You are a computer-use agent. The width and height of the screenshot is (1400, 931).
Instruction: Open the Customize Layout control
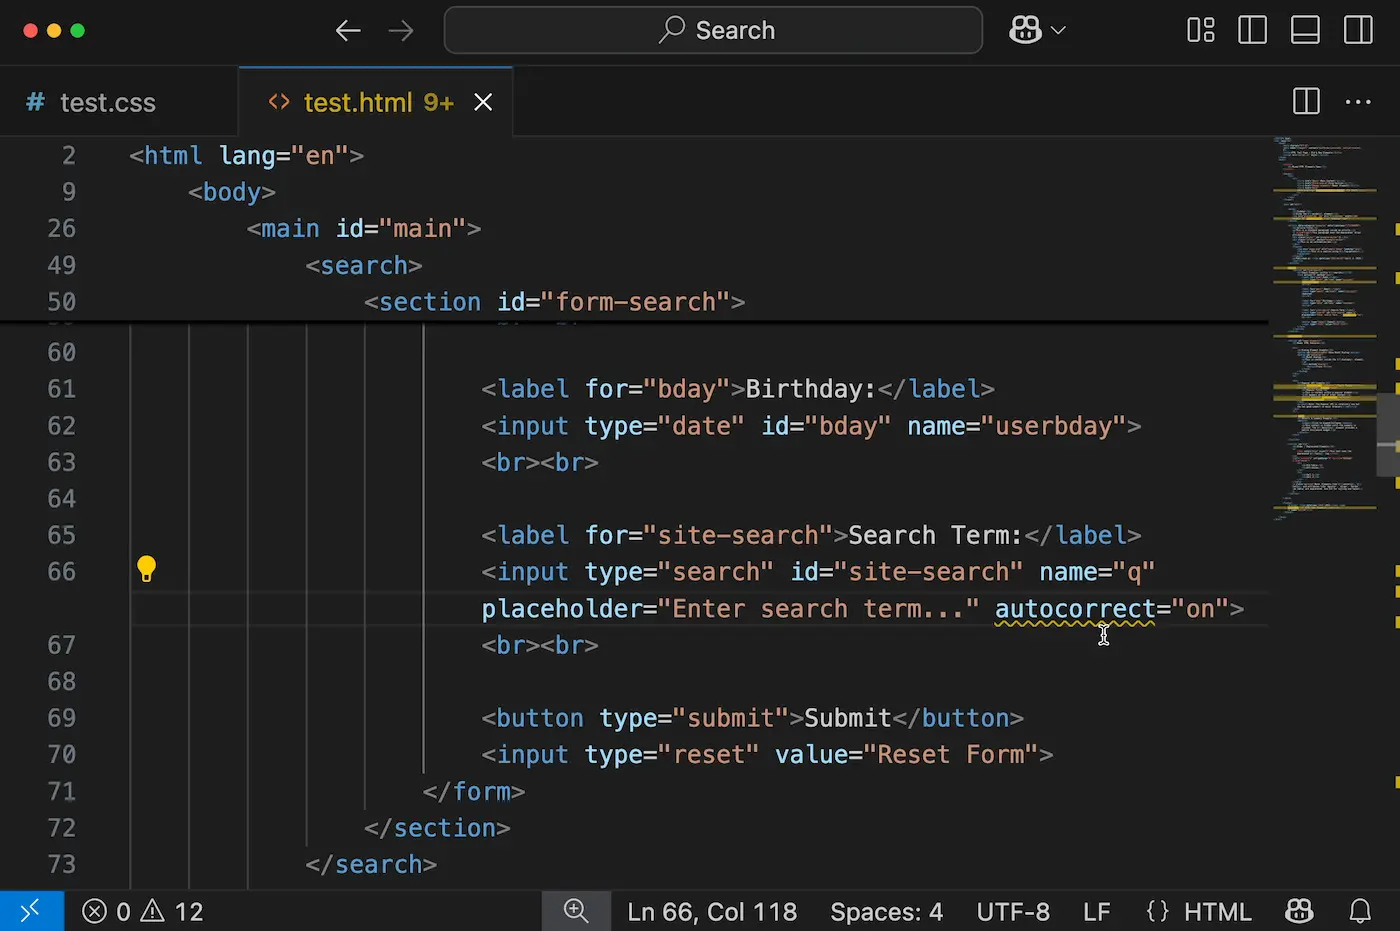point(1200,30)
